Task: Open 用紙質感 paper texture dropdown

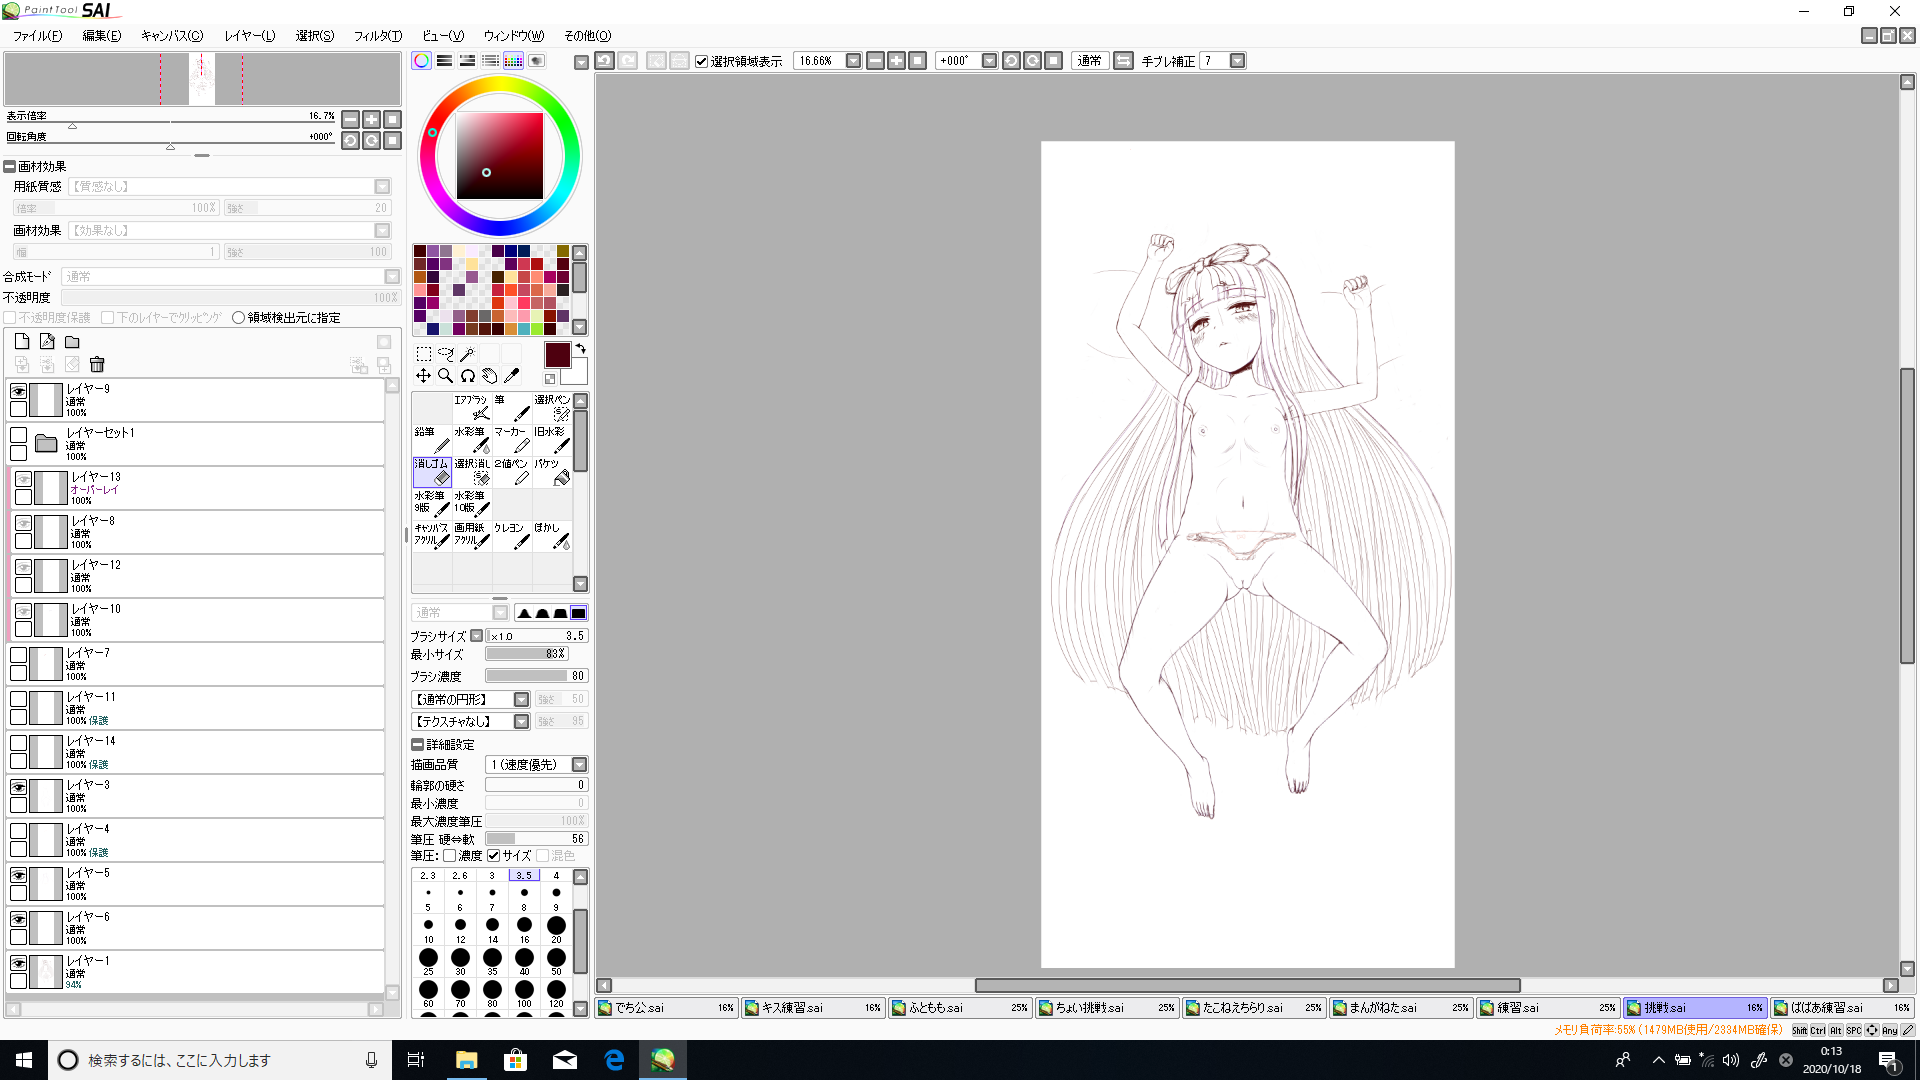Action: 382,187
